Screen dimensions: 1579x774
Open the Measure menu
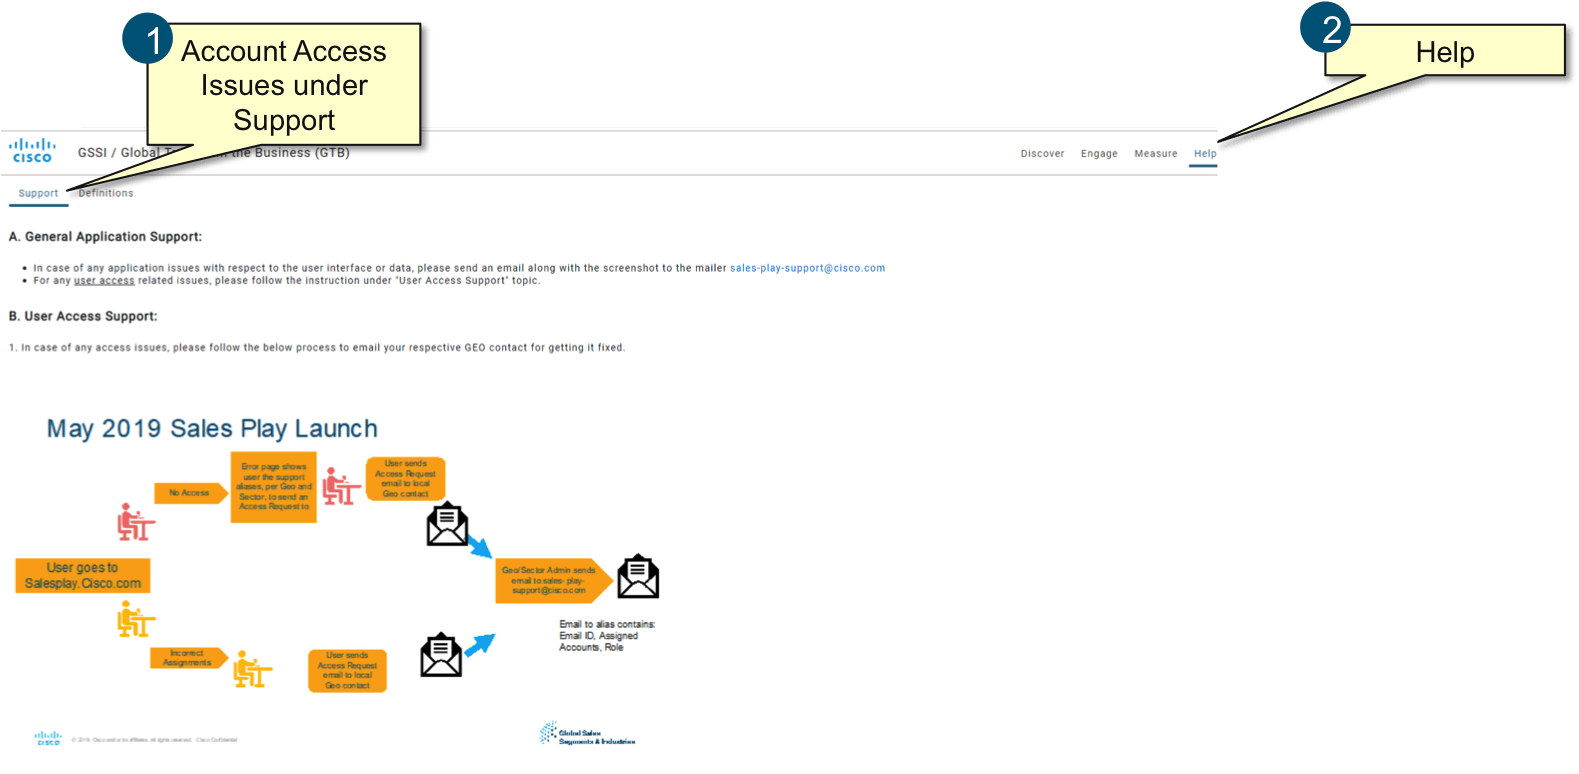point(1155,154)
